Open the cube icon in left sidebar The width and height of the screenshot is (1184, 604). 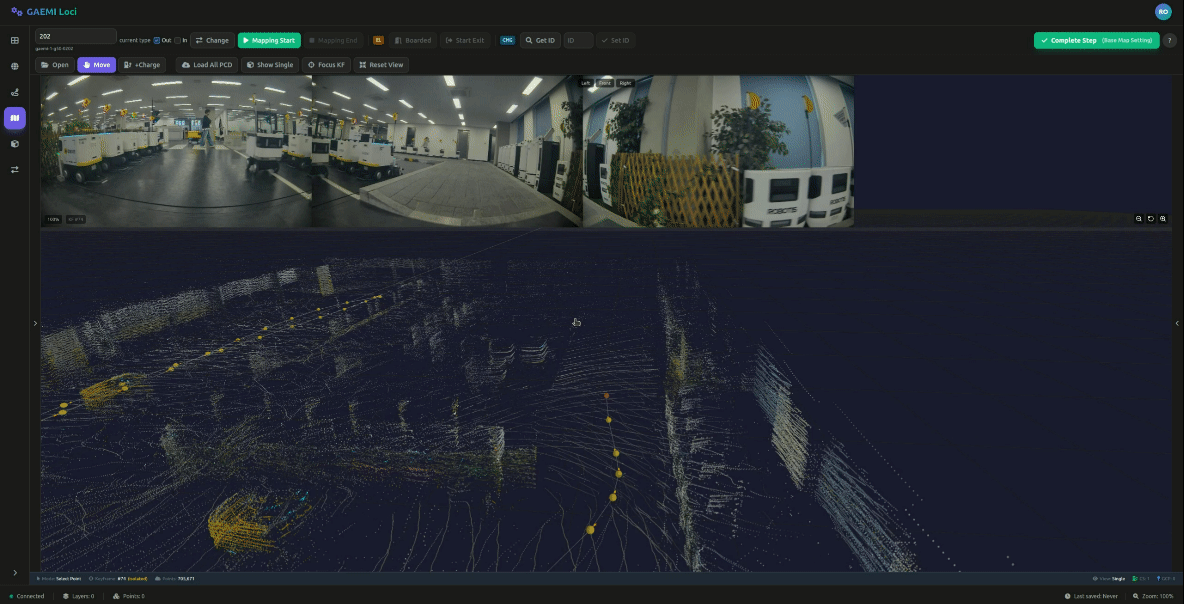[x=14, y=144]
